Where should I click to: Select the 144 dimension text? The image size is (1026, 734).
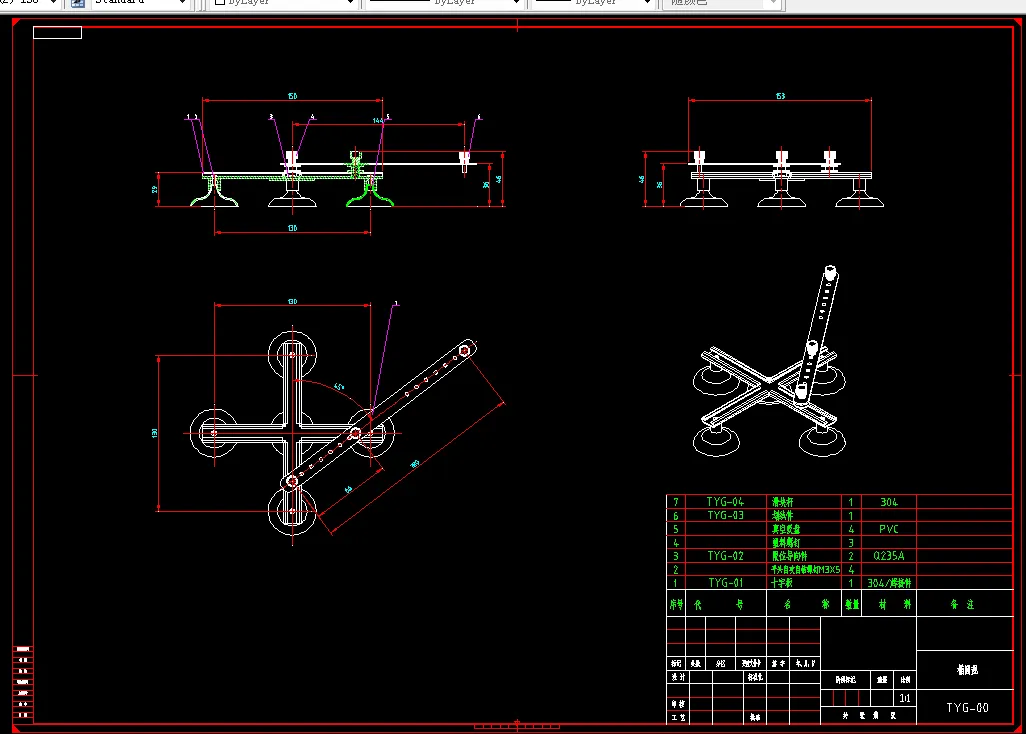tap(378, 120)
